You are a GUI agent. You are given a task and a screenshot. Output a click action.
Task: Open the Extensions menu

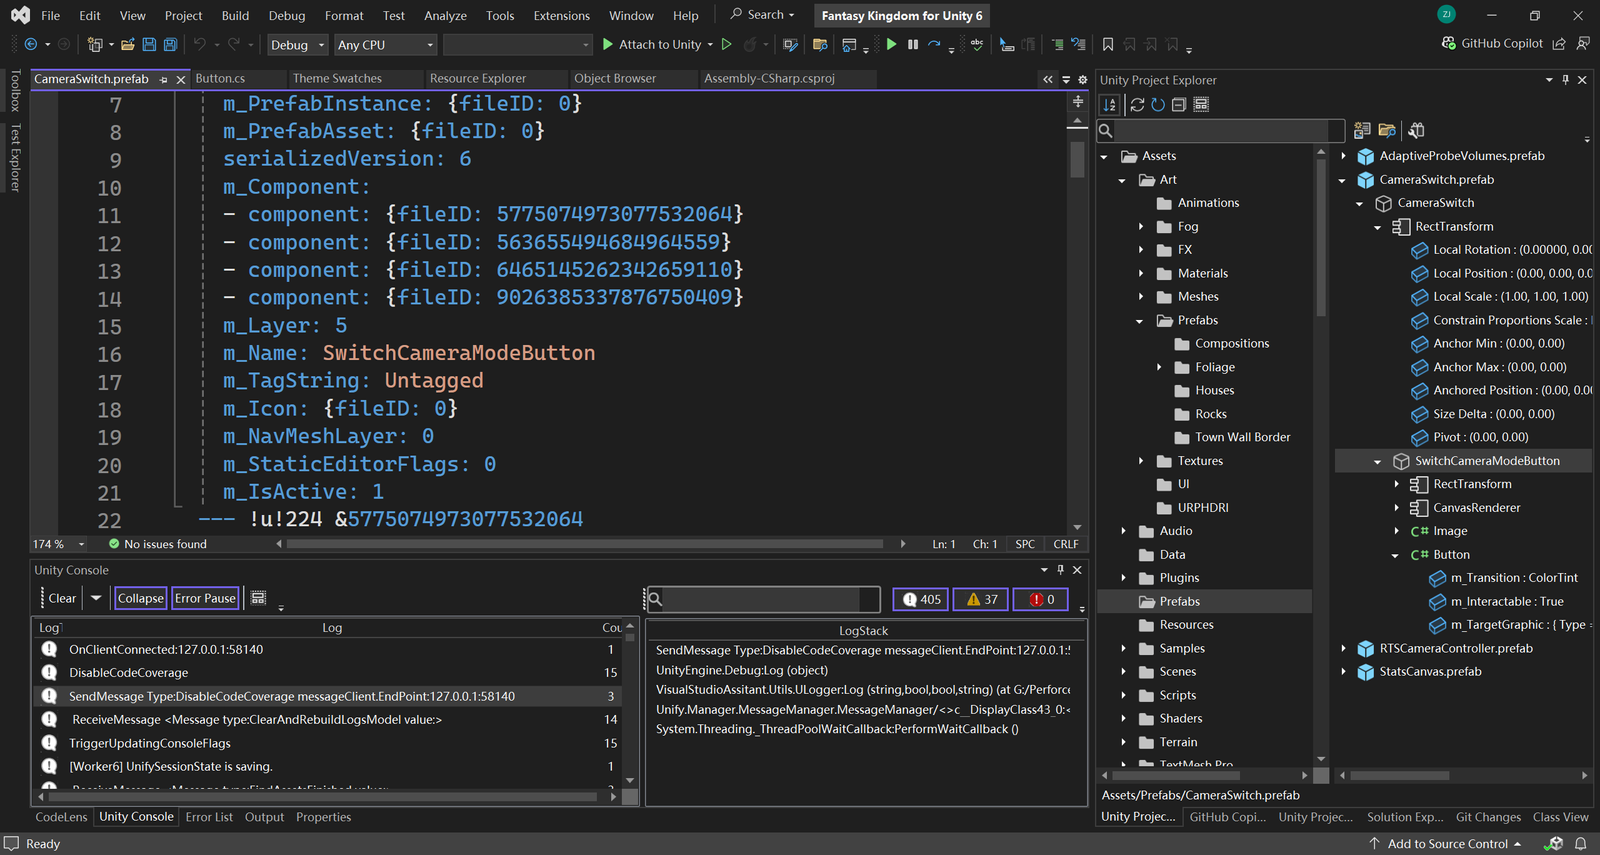(561, 16)
